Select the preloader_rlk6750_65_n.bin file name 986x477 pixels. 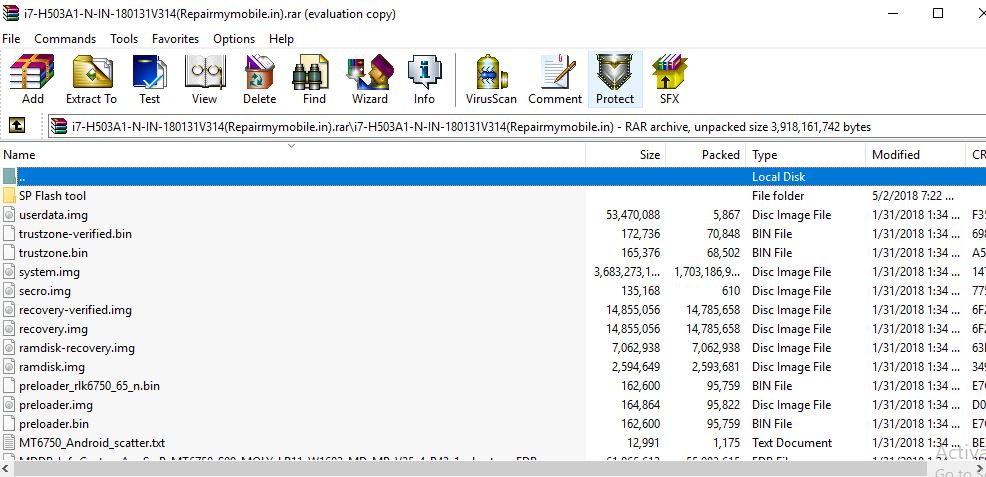tap(89, 386)
